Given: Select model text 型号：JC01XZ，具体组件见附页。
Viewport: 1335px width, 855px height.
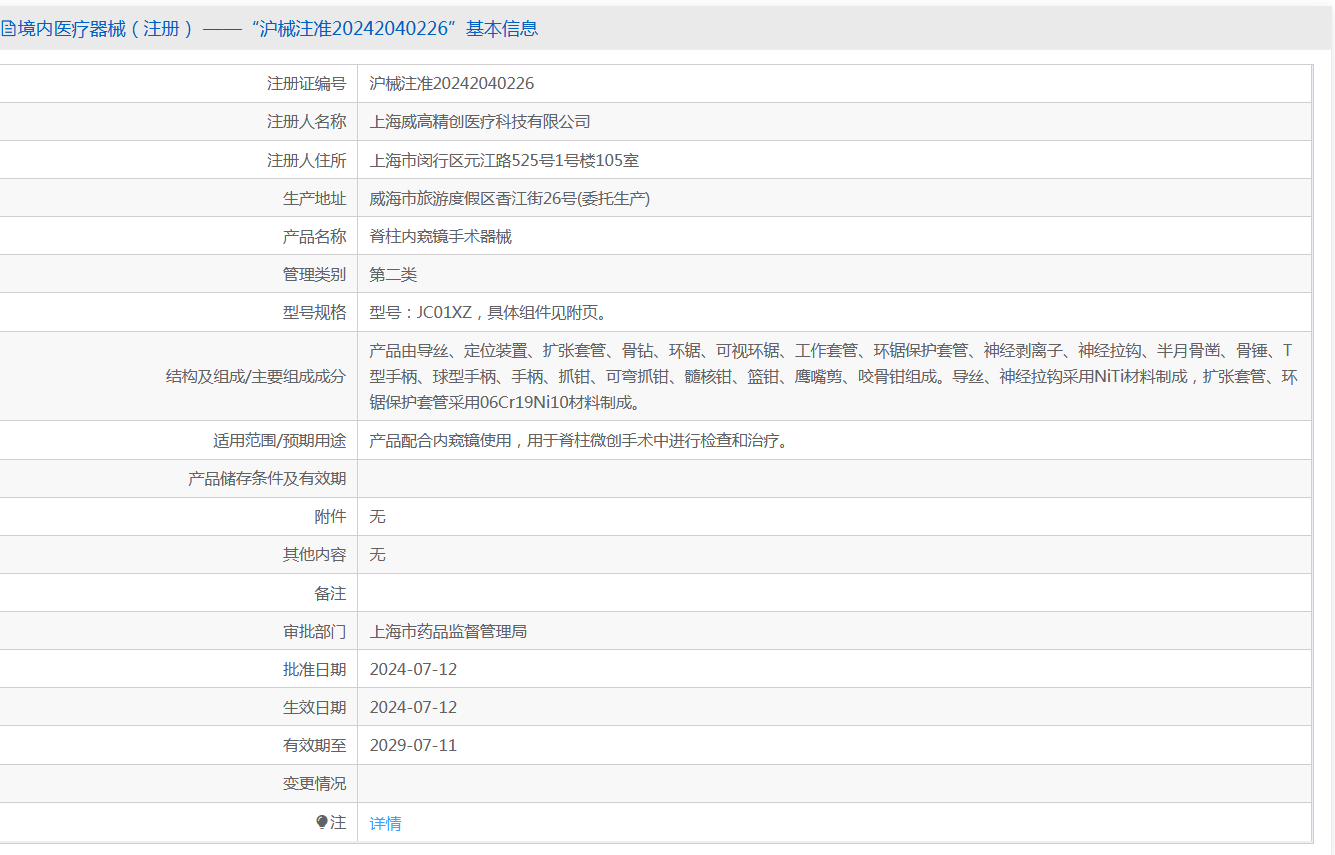Looking at the screenshot, I should point(487,312).
